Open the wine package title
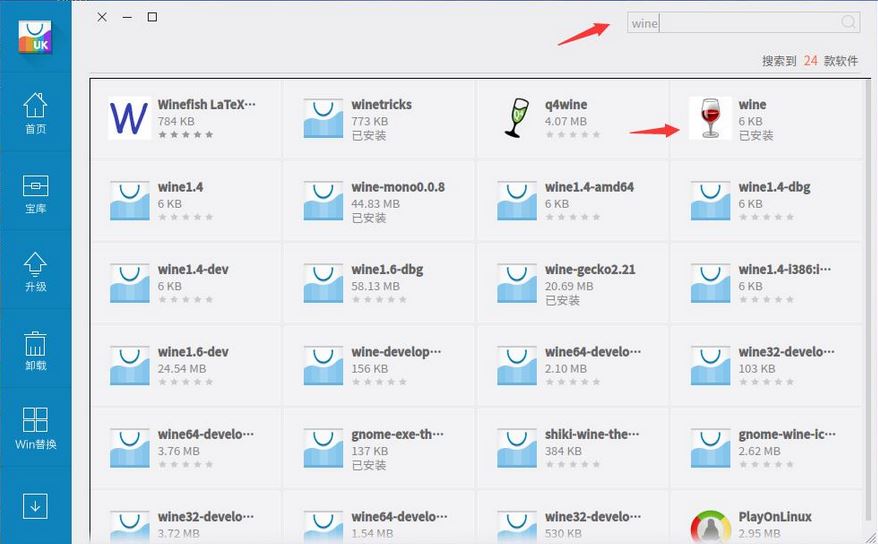Viewport: 878px width, 544px height. click(x=752, y=105)
